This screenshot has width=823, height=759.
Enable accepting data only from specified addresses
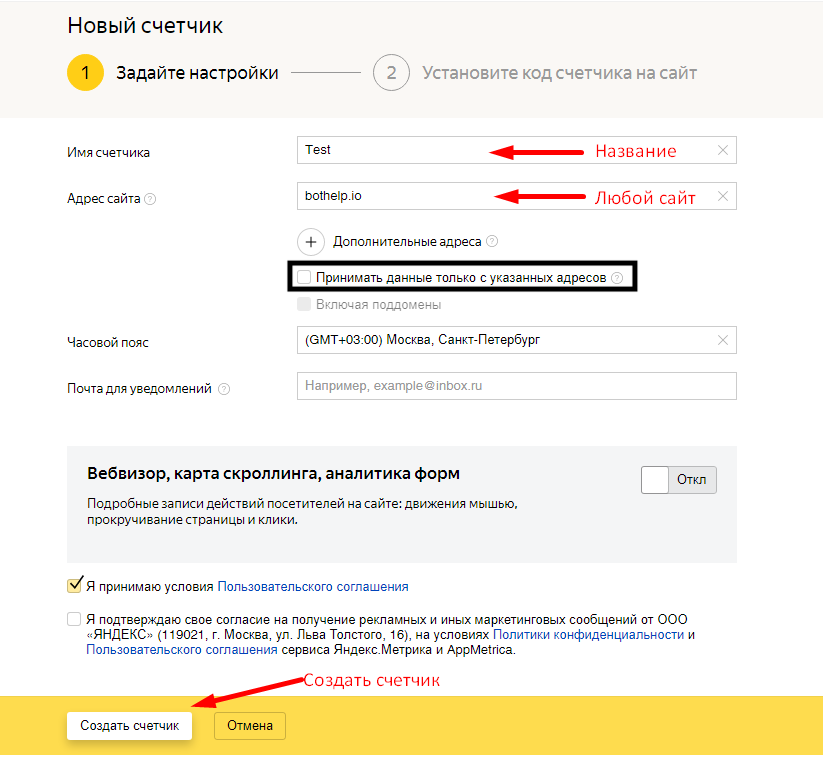coord(304,277)
